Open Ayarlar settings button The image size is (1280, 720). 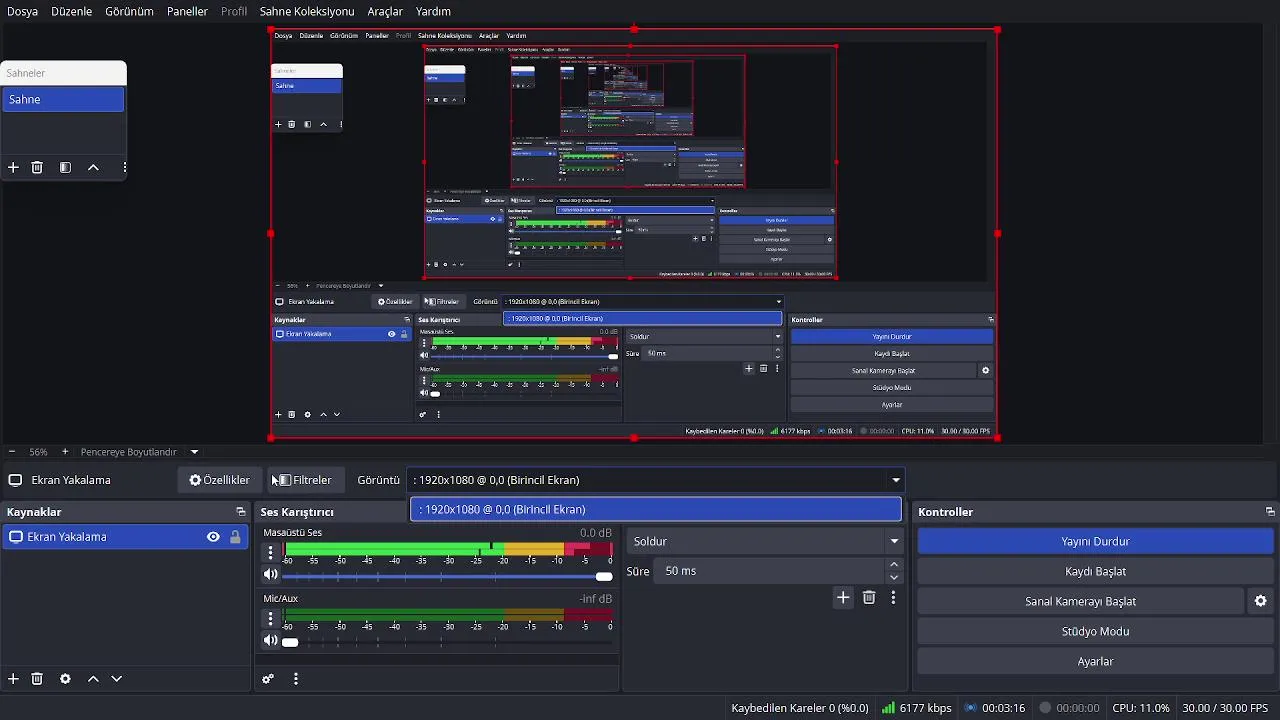tap(1095, 661)
